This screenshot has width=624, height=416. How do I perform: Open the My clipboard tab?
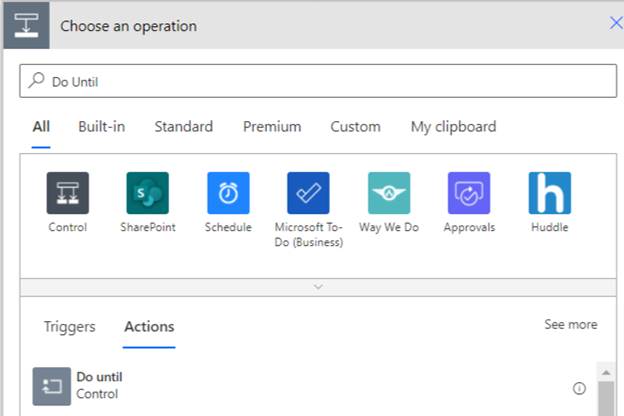point(454,127)
